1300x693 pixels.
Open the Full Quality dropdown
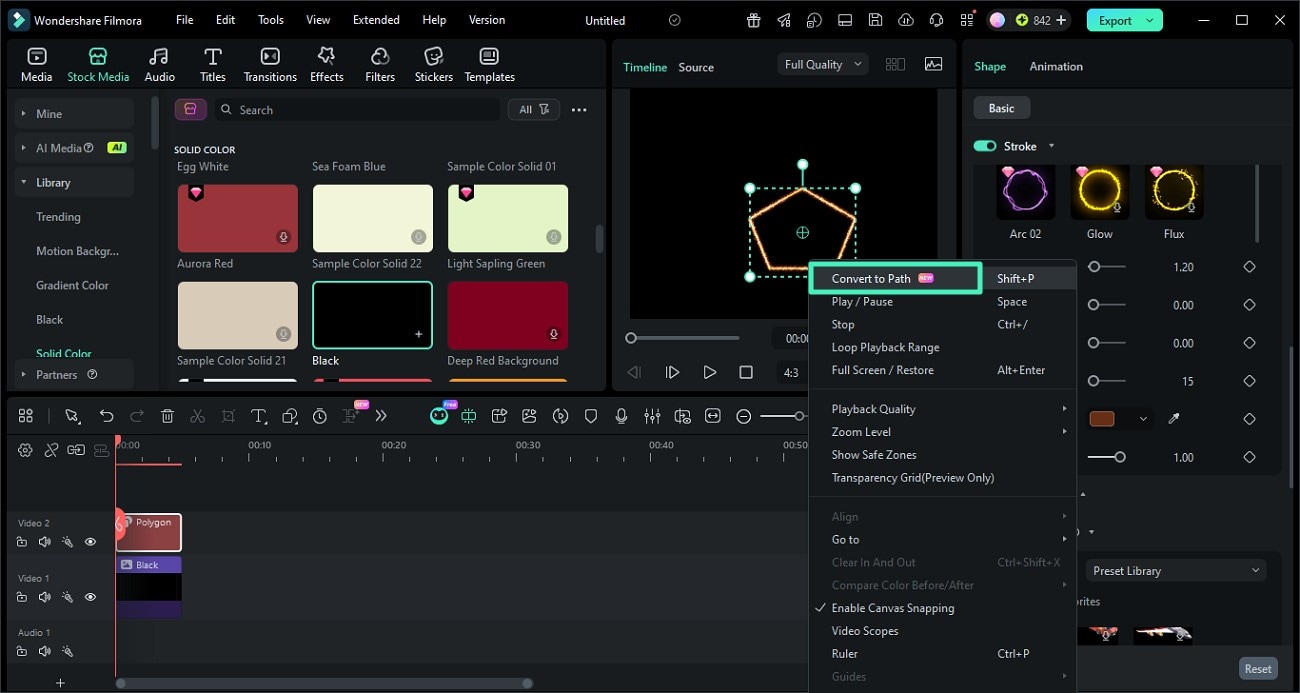[823, 64]
